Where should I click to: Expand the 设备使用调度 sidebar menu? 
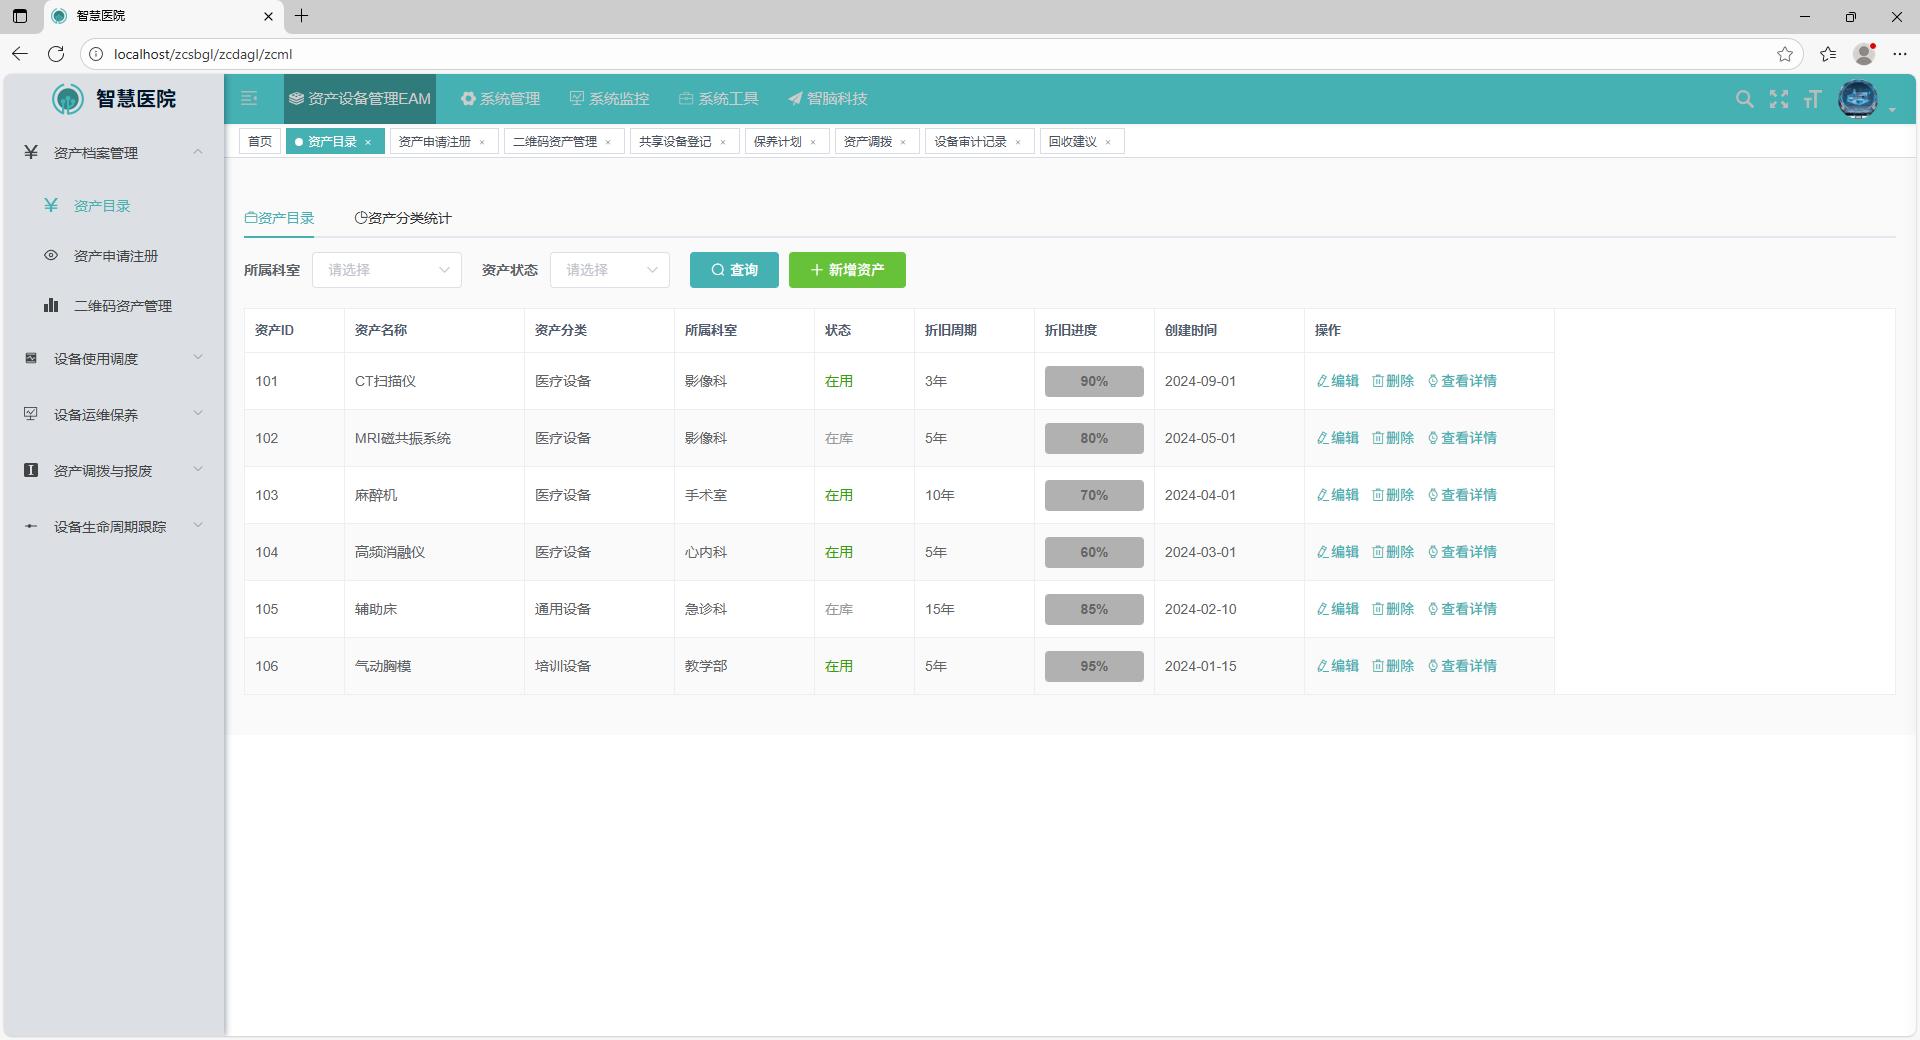click(x=113, y=359)
